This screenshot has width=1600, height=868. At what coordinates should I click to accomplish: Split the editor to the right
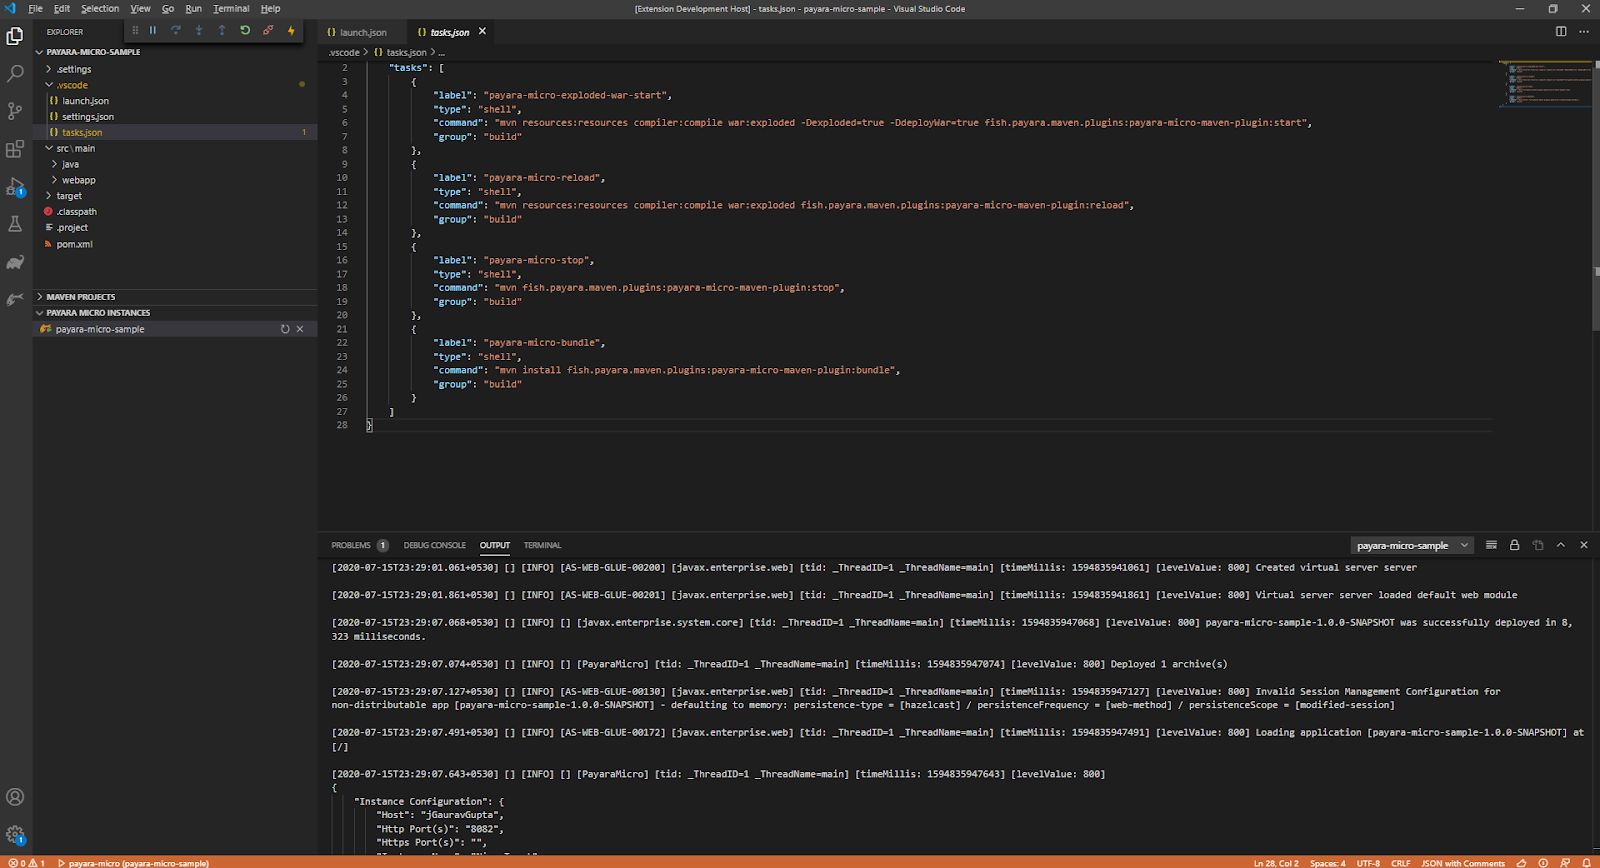[1561, 32]
